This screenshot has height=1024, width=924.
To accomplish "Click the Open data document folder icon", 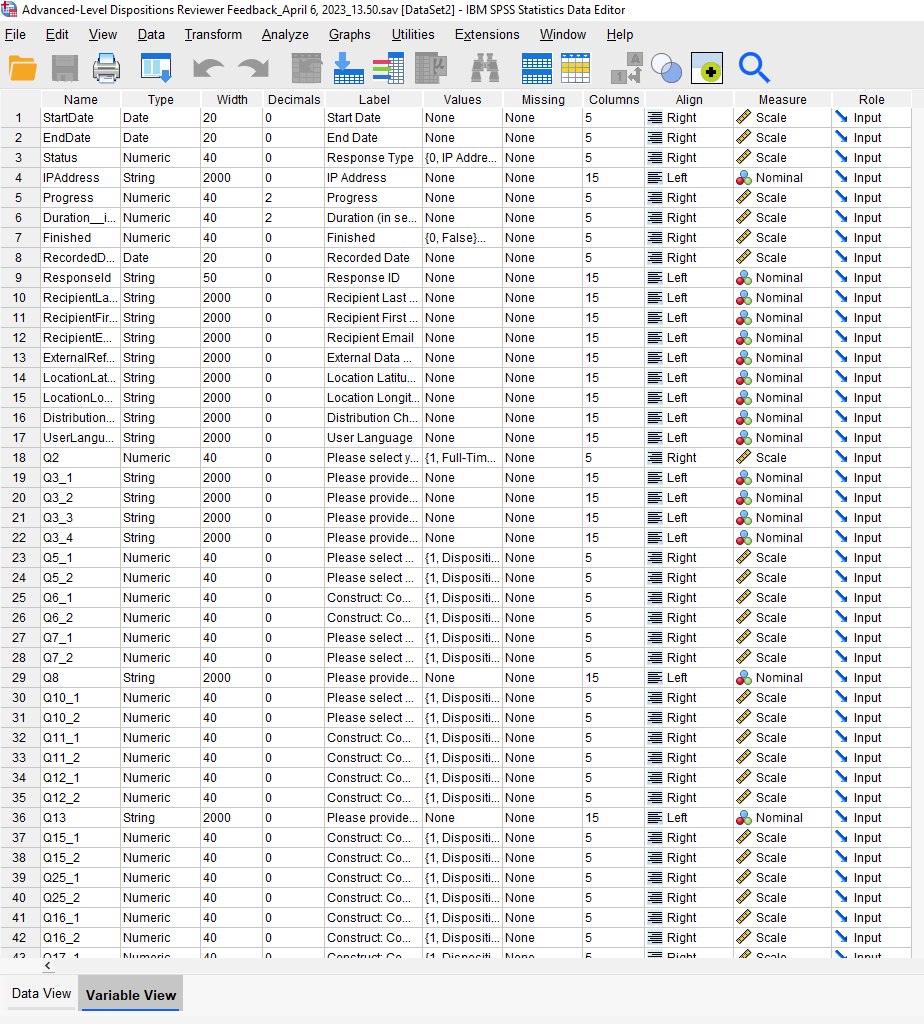I will coord(23,69).
